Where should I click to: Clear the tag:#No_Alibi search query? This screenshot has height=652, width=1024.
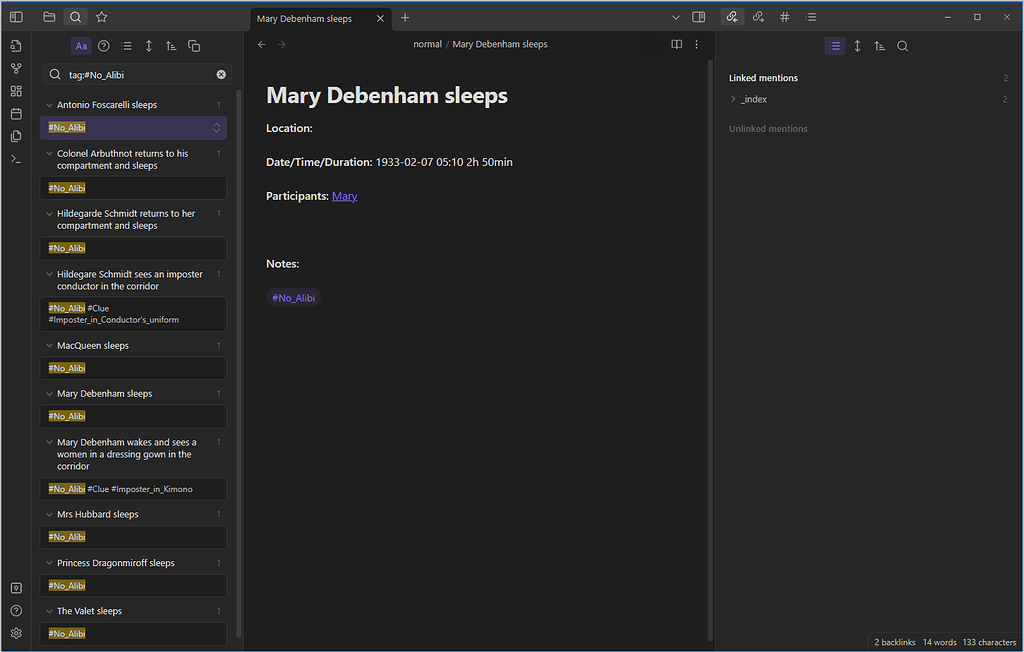[221, 74]
